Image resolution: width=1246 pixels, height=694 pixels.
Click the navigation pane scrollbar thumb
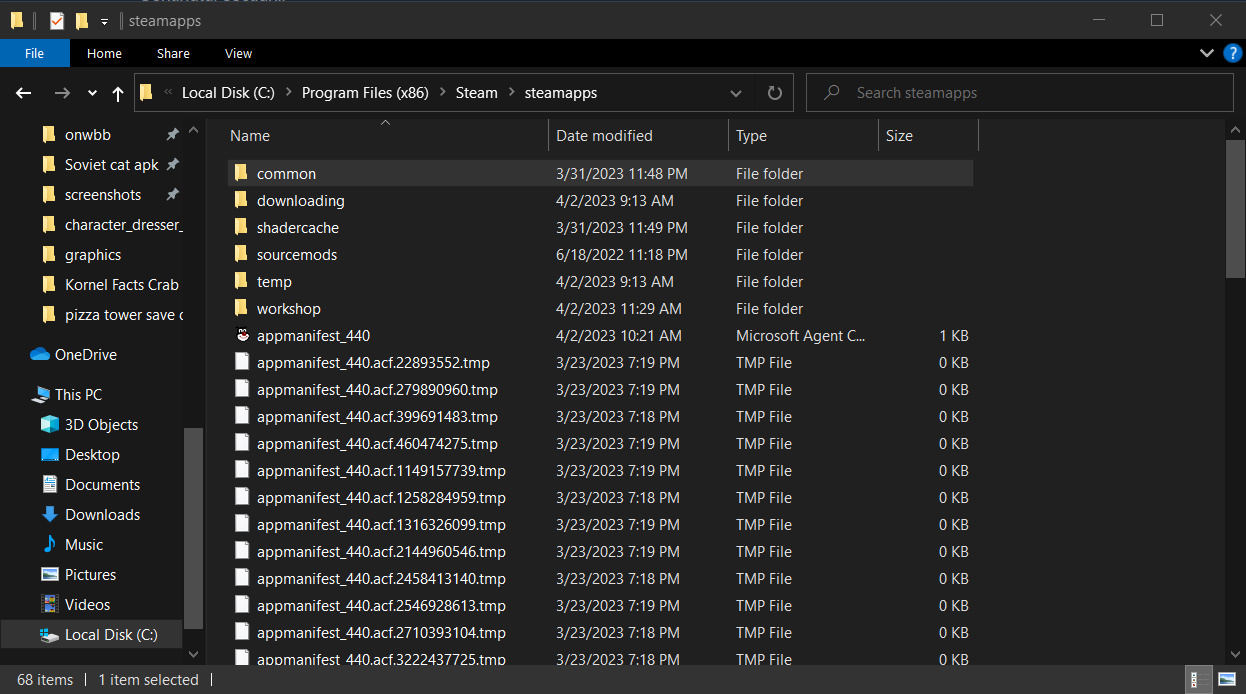click(193, 527)
